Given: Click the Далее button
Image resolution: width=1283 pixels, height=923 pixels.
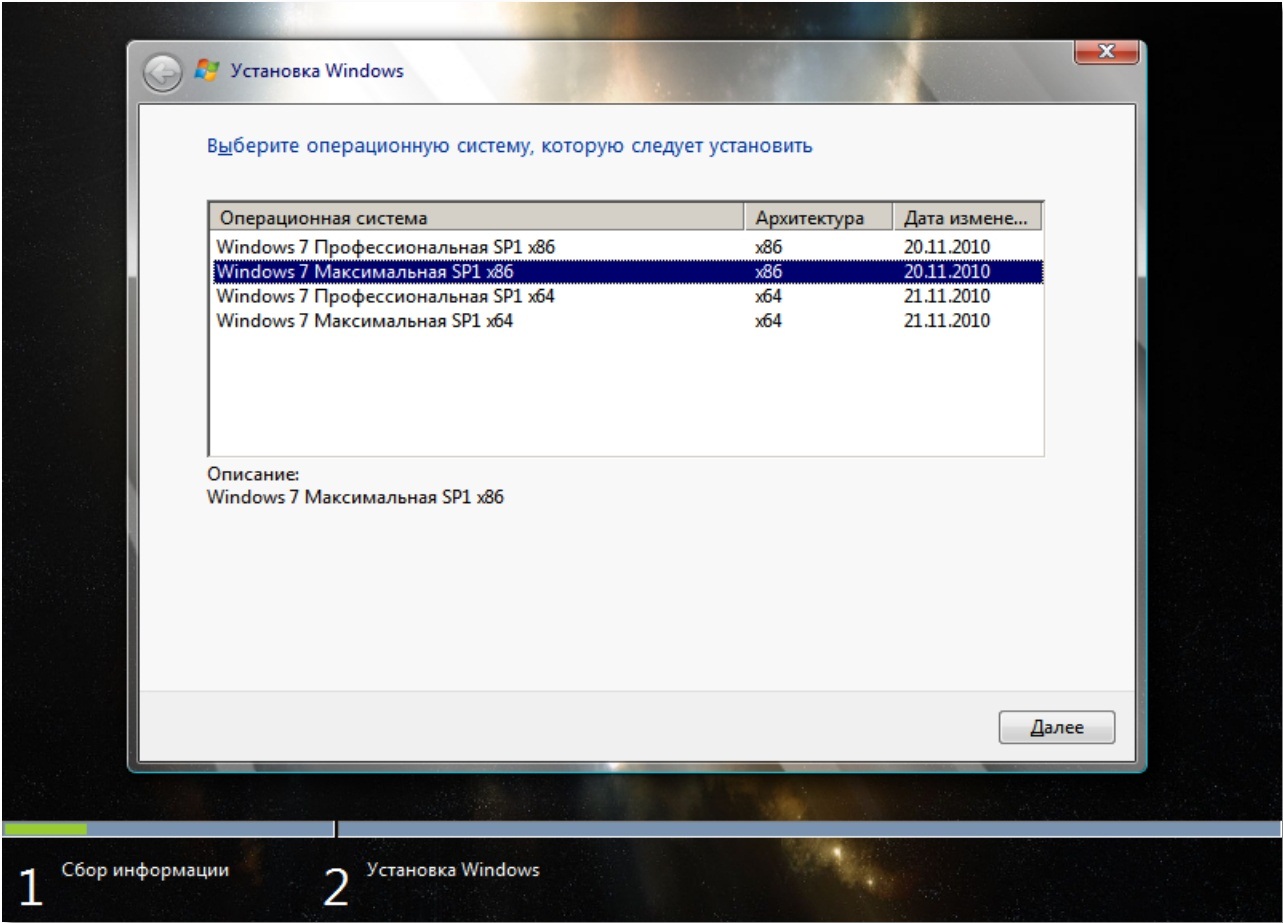Looking at the screenshot, I should pos(1056,728).
